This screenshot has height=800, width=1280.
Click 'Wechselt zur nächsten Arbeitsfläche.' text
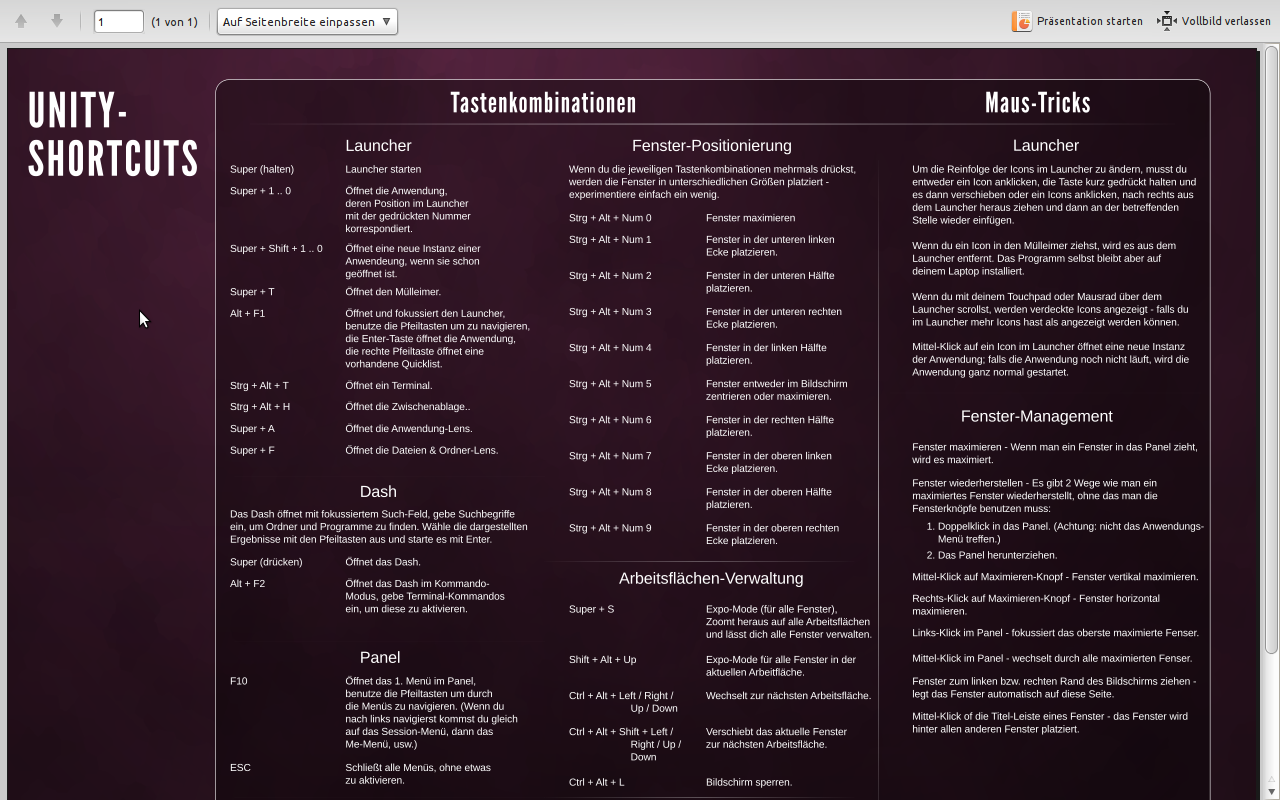pos(789,695)
